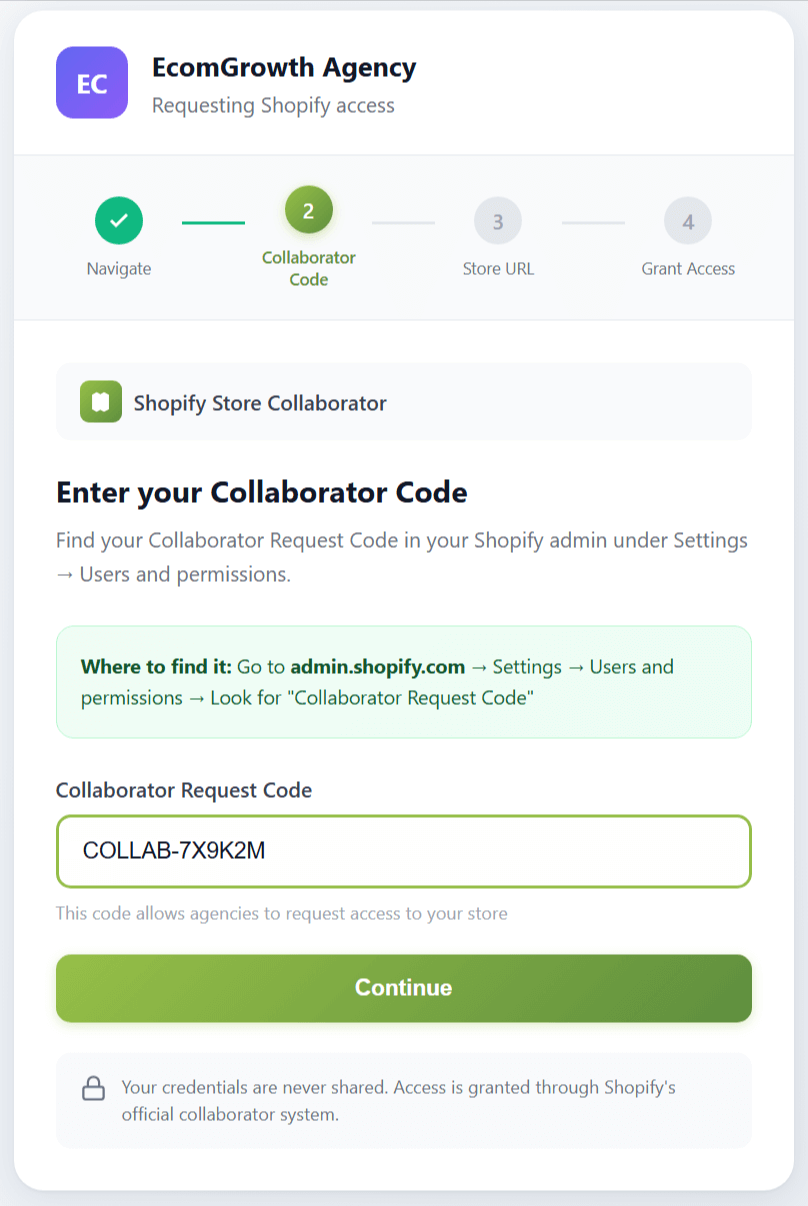Select the Collaborator Request Code input field
This screenshot has width=808, height=1206.
(403, 851)
